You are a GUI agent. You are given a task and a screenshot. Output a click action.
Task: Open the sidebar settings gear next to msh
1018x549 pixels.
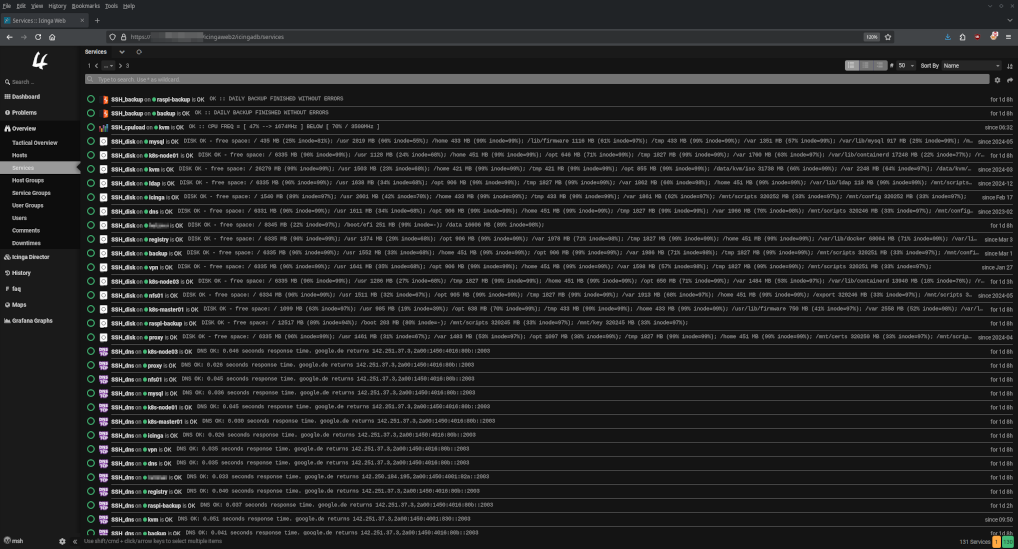coord(62,541)
